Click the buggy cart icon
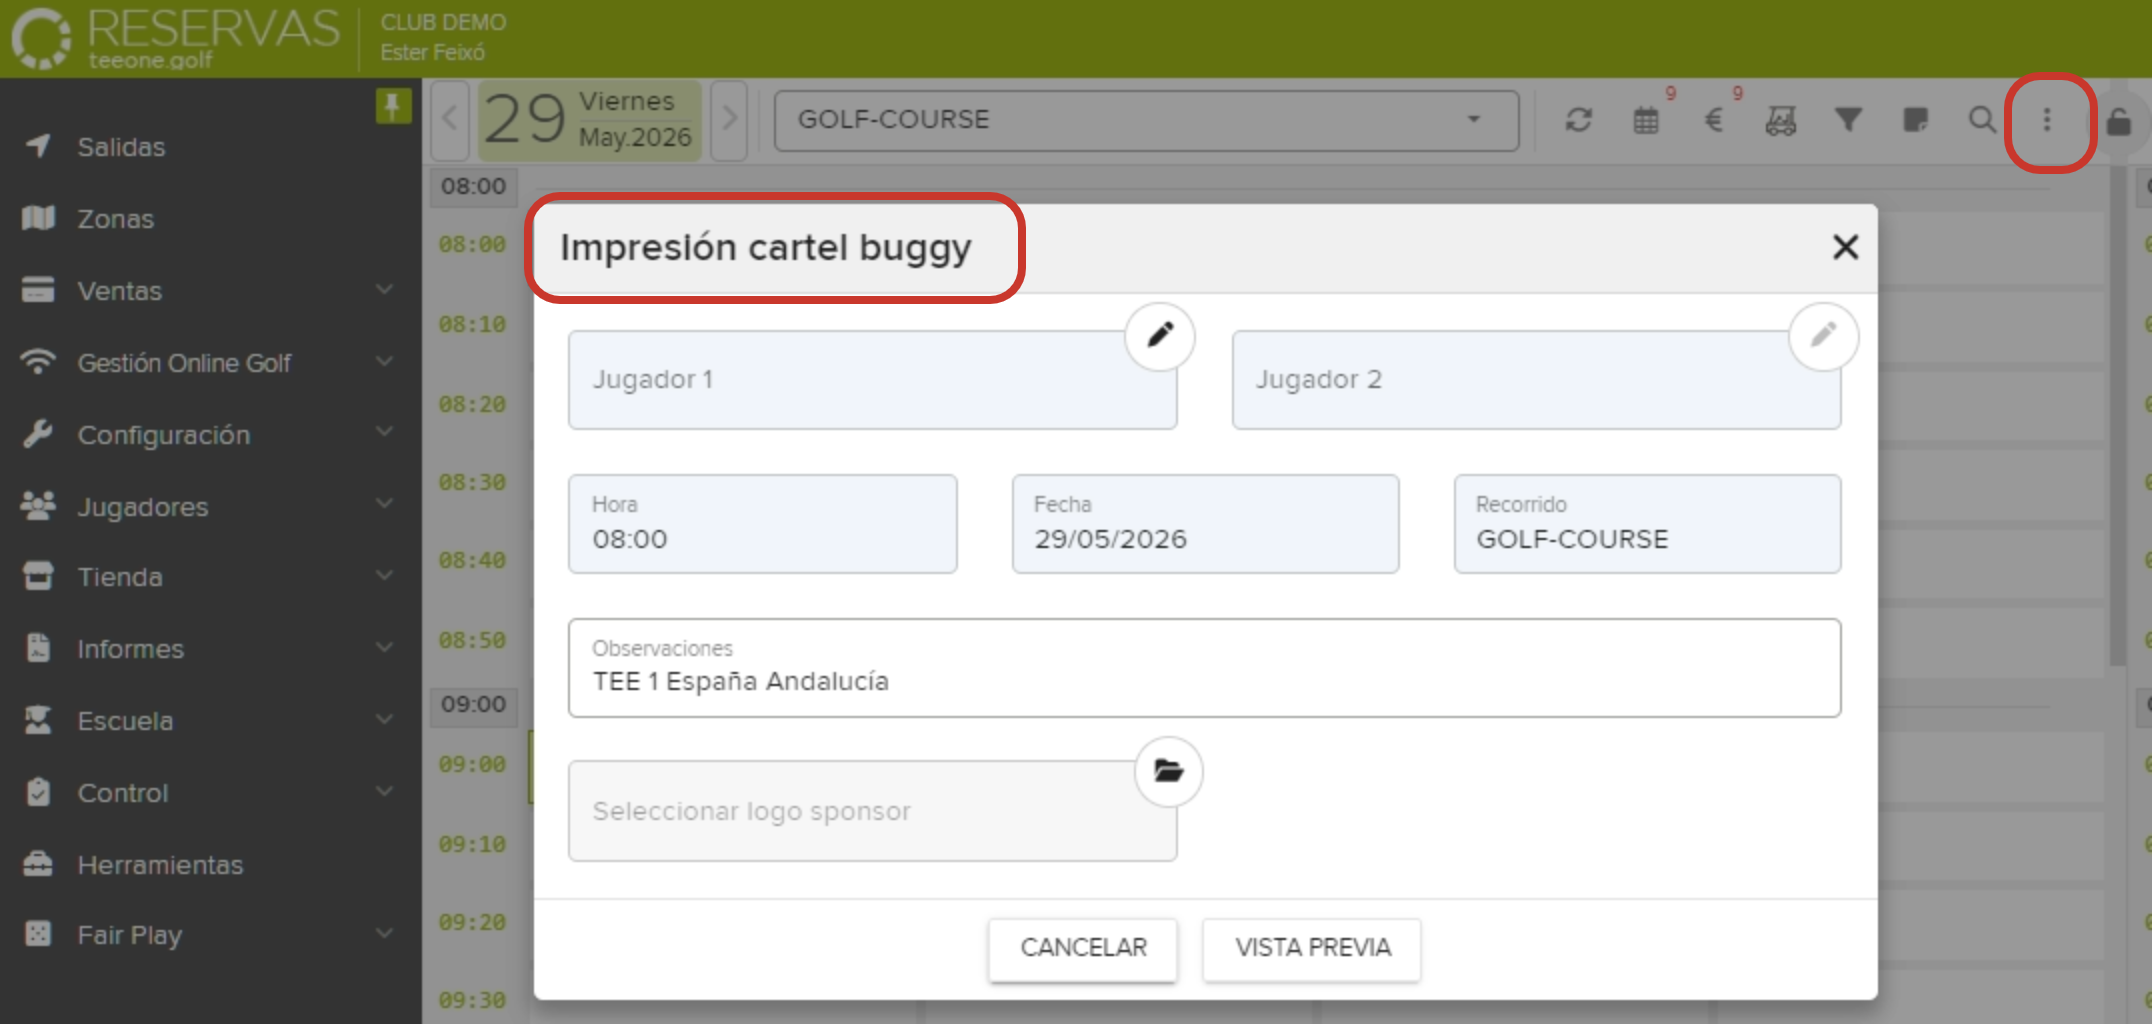2152x1024 pixels. pos(1780,120)
